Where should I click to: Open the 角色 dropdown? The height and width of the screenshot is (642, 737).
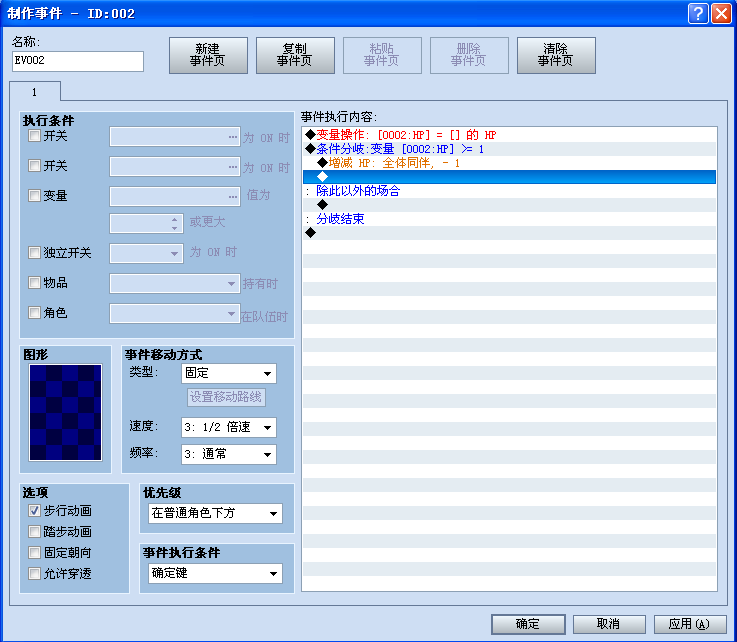coord(175,313)
